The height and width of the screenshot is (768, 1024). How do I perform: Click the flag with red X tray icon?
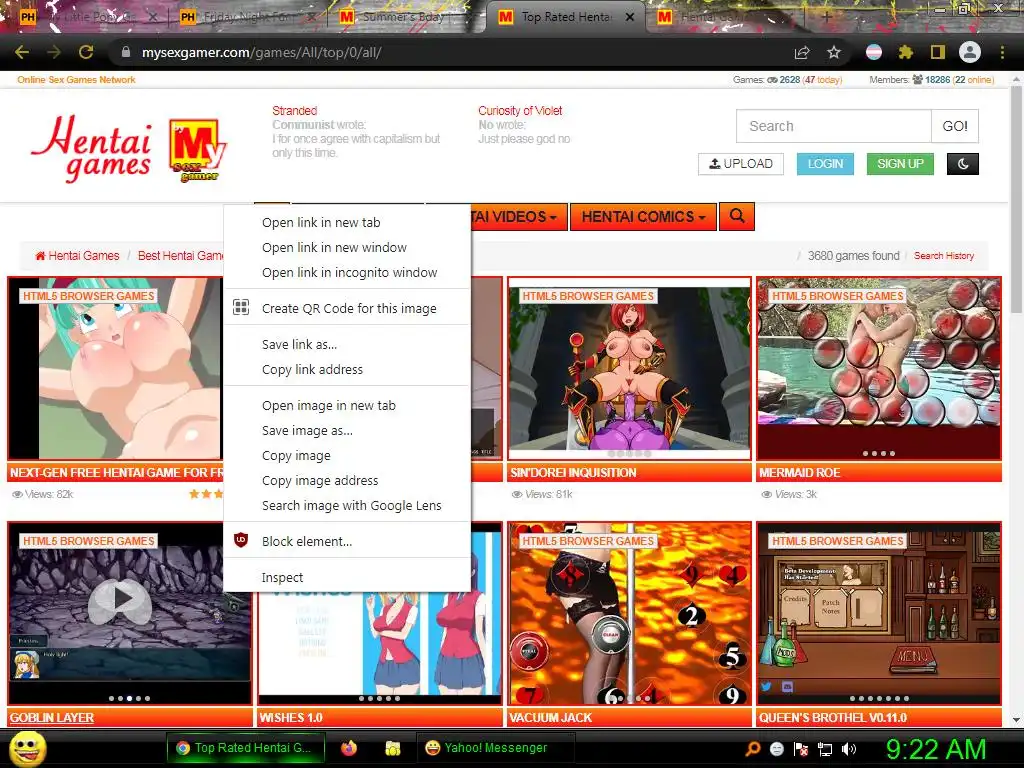click(801, 749)
